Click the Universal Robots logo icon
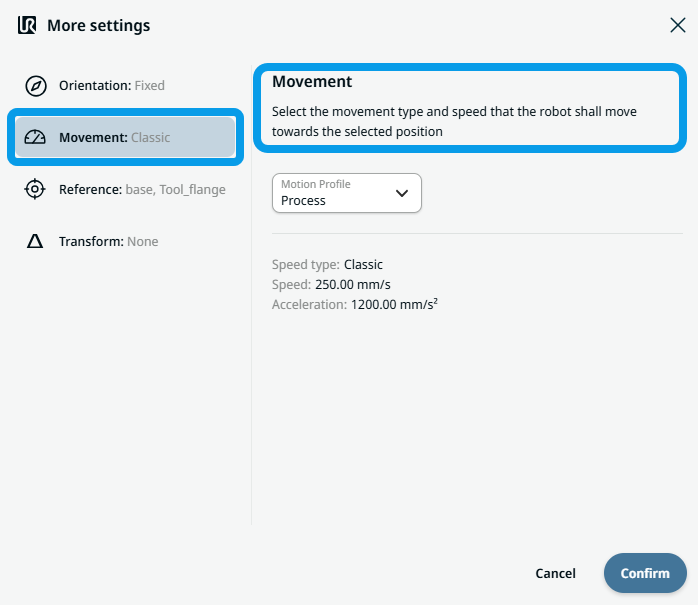698x605 pixels. 28,25
